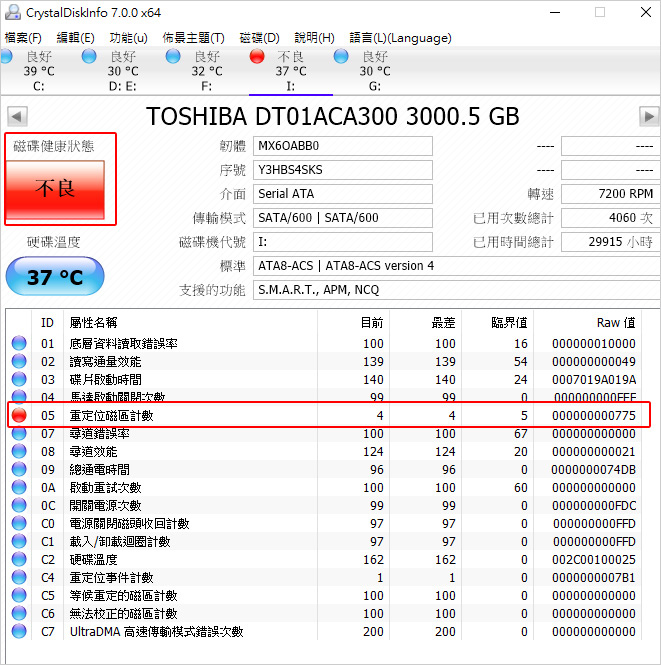Click the 目前 column header
Image resolution: width=661 pixels, height=665 pixels.
[372, 323]
